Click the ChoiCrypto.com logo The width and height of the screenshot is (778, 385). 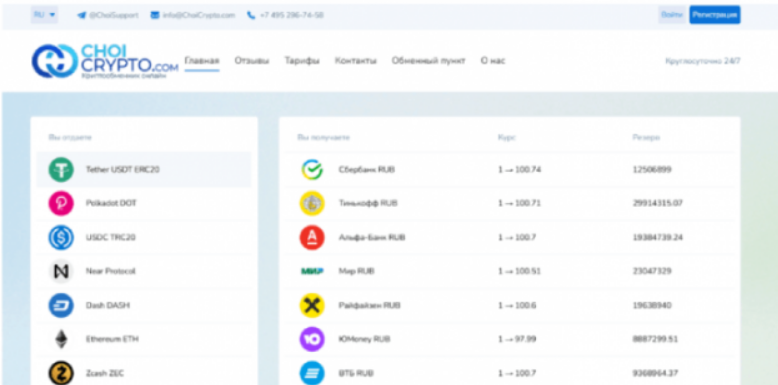[x=105, y=61]
